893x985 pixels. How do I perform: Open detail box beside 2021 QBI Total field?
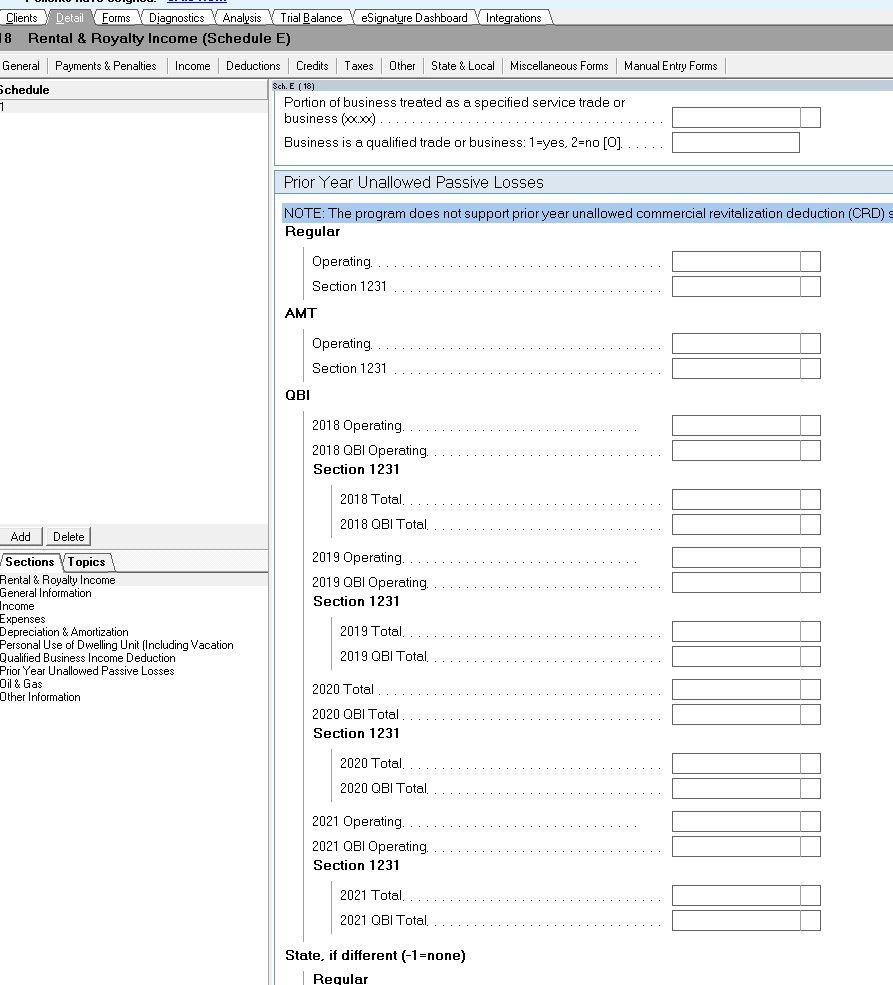811,920
